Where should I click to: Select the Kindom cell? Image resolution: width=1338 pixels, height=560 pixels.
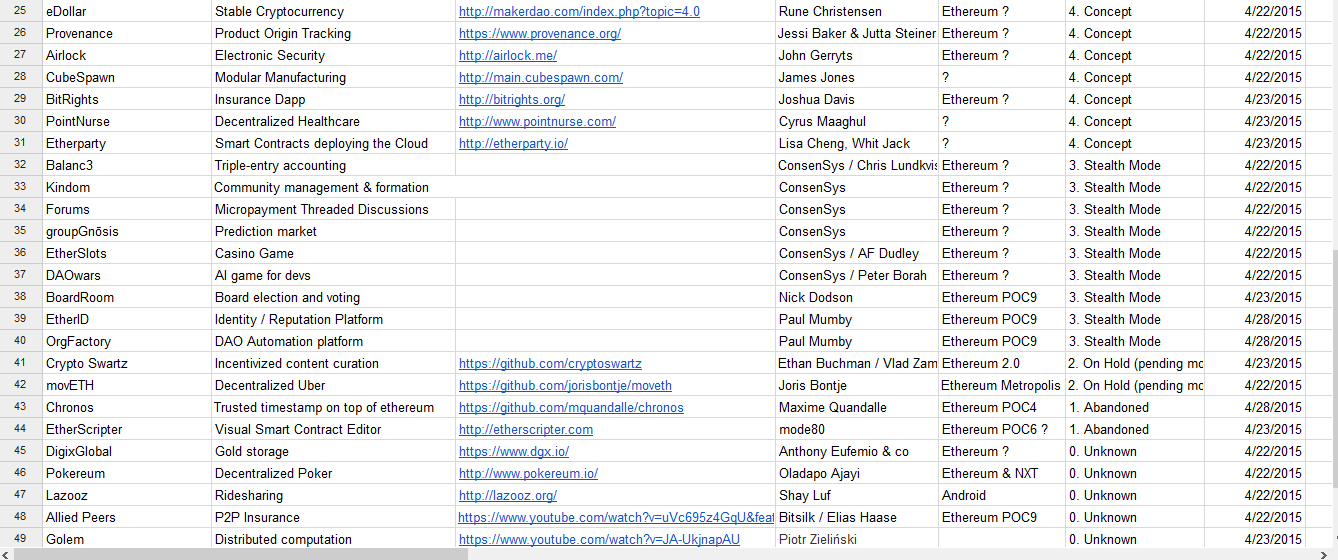click(127, 188)
